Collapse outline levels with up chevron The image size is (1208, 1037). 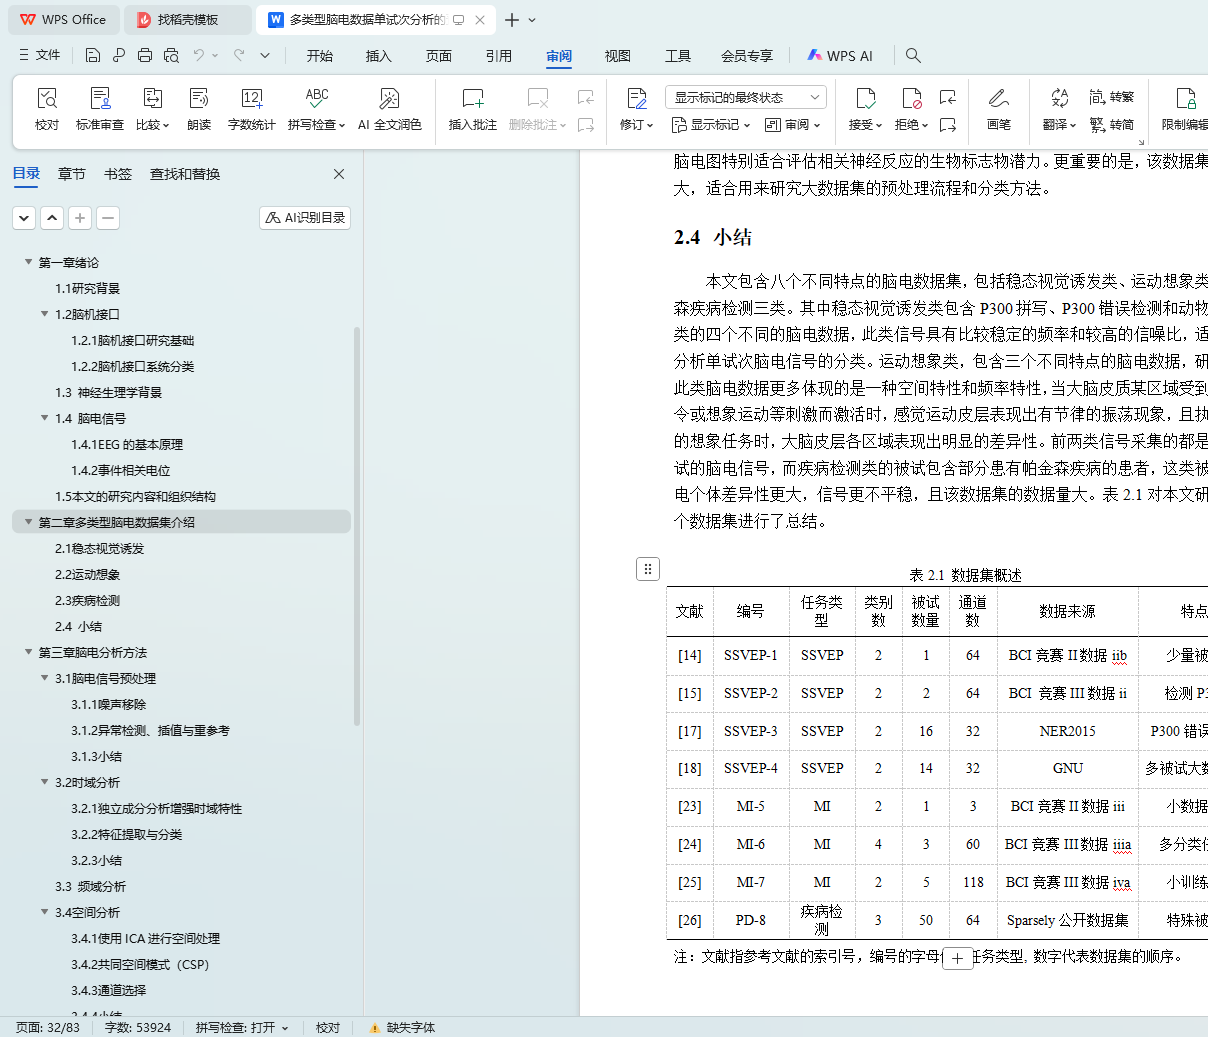coord(52,217)
